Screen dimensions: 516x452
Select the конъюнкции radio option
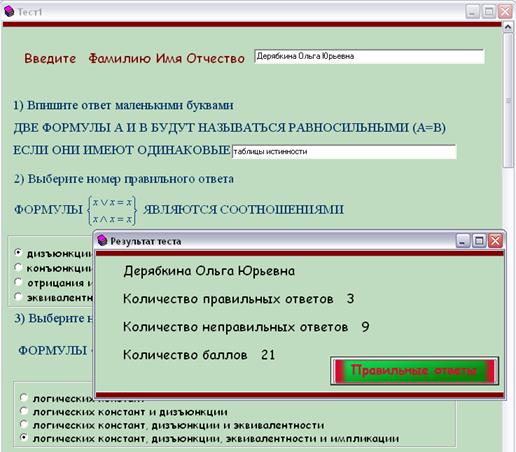tap(18, 267)
